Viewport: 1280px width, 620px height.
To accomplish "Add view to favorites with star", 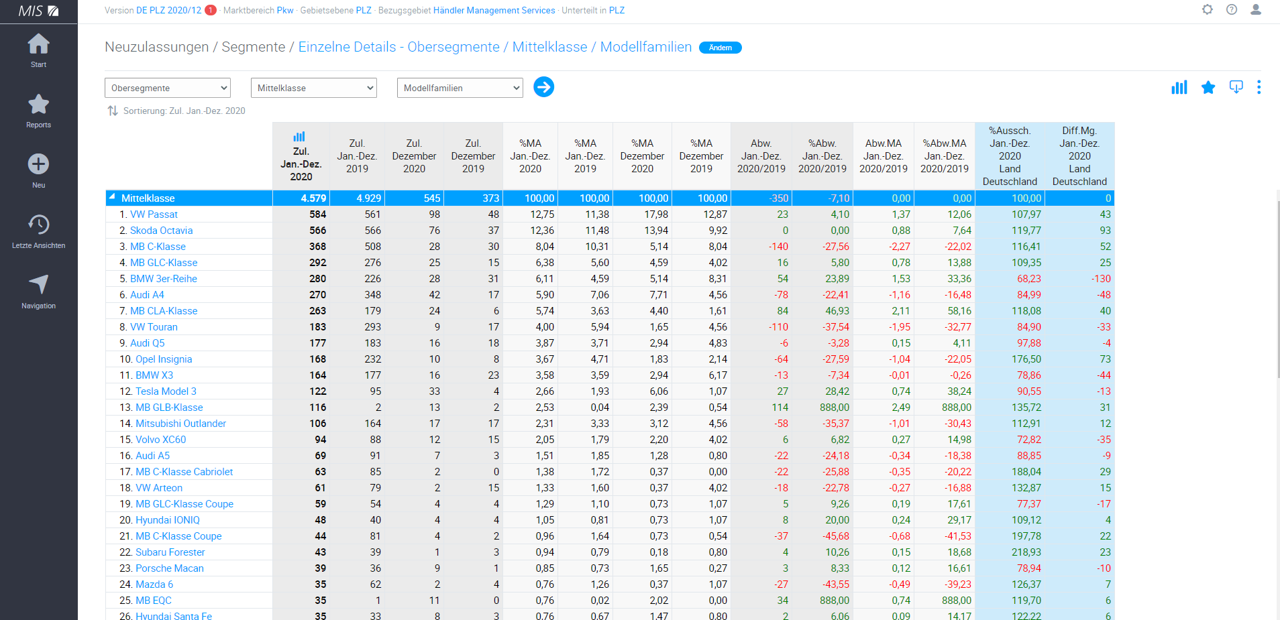I will pyautogui.click(x=1208, y=87).
